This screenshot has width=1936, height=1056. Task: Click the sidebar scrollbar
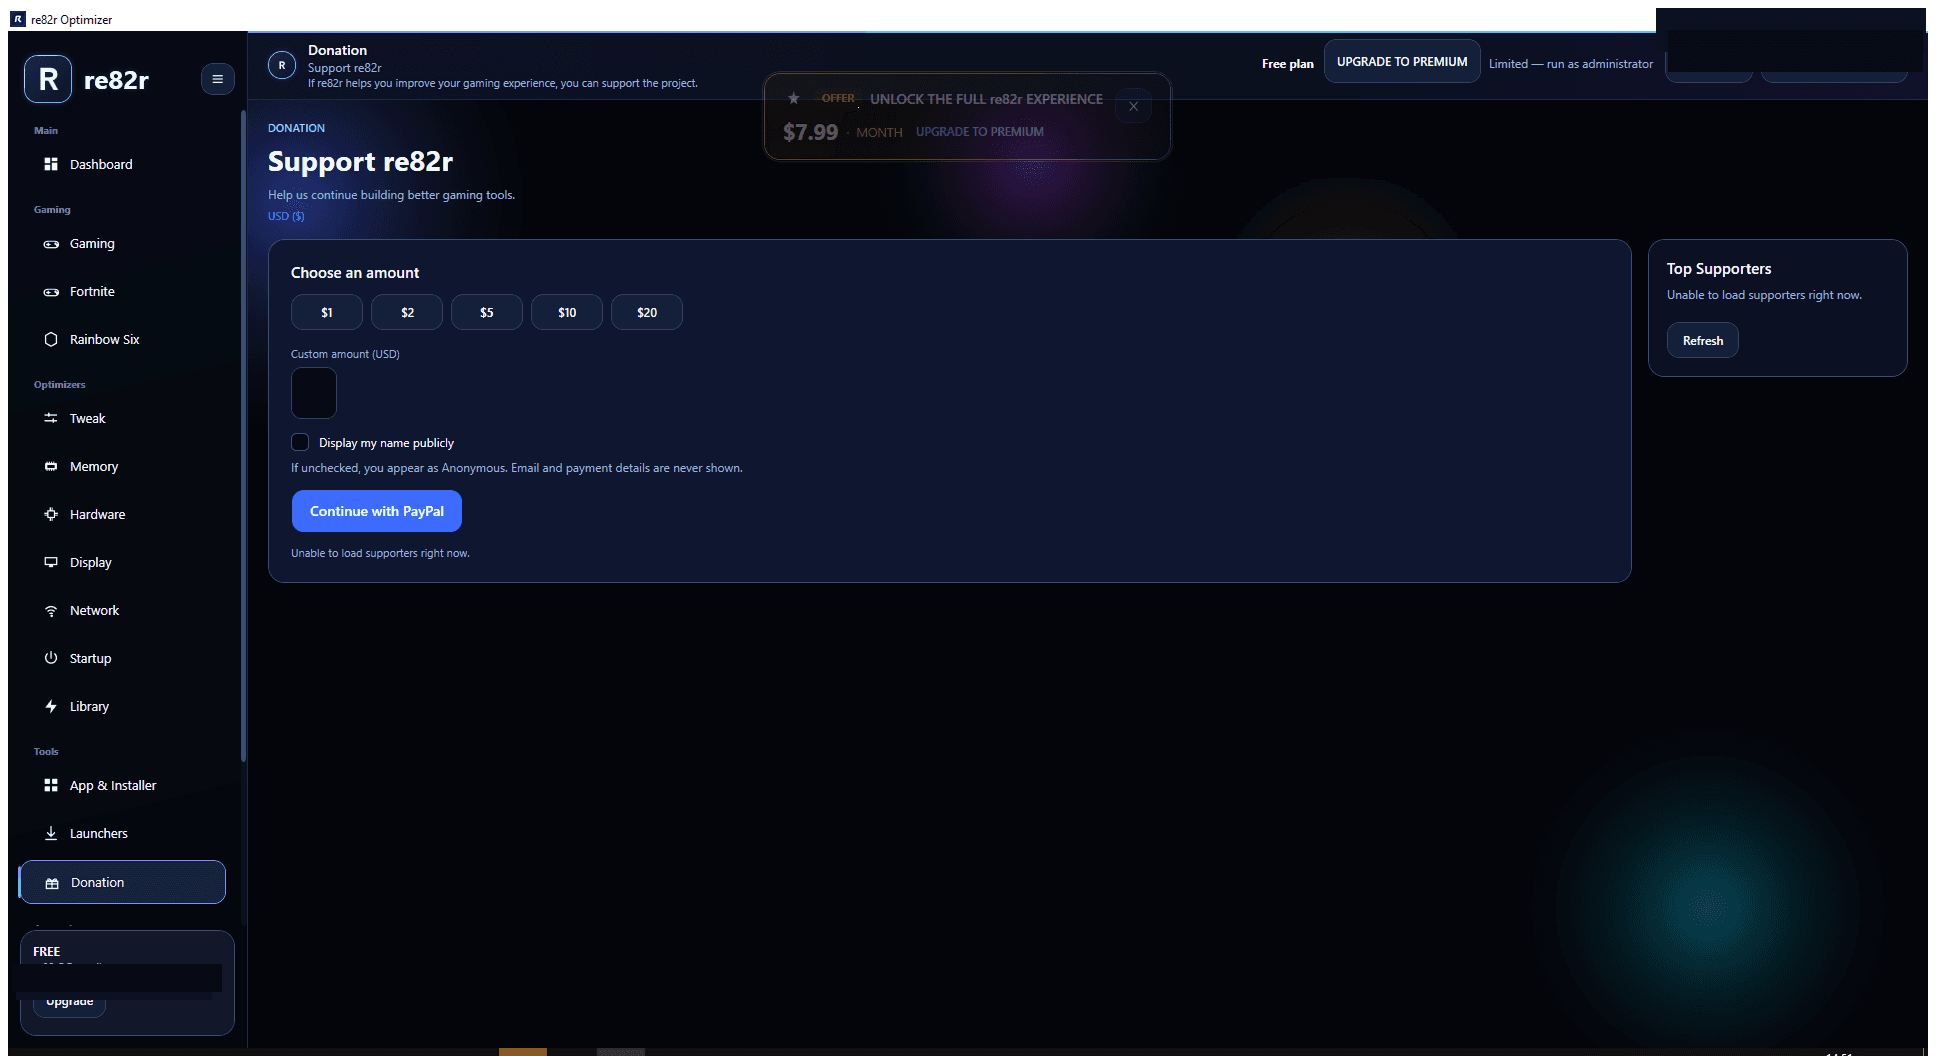tap(243, 435)
